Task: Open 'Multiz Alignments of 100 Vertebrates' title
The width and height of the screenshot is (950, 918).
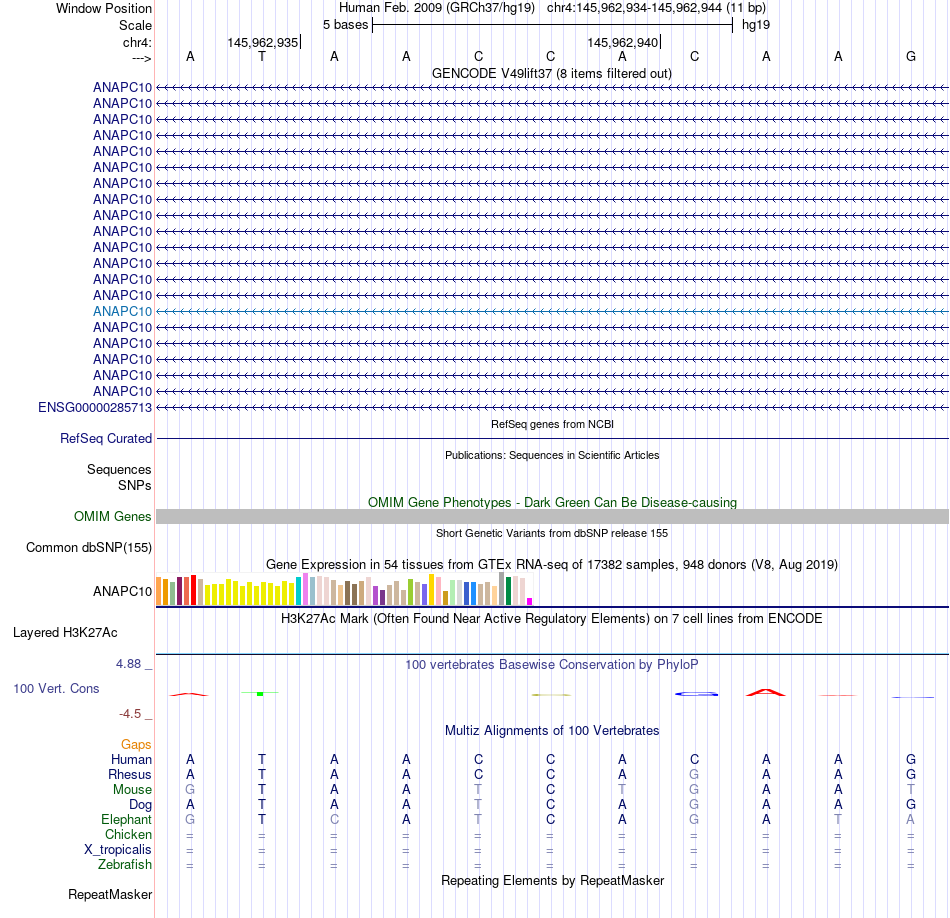Action: click(552, 731)
